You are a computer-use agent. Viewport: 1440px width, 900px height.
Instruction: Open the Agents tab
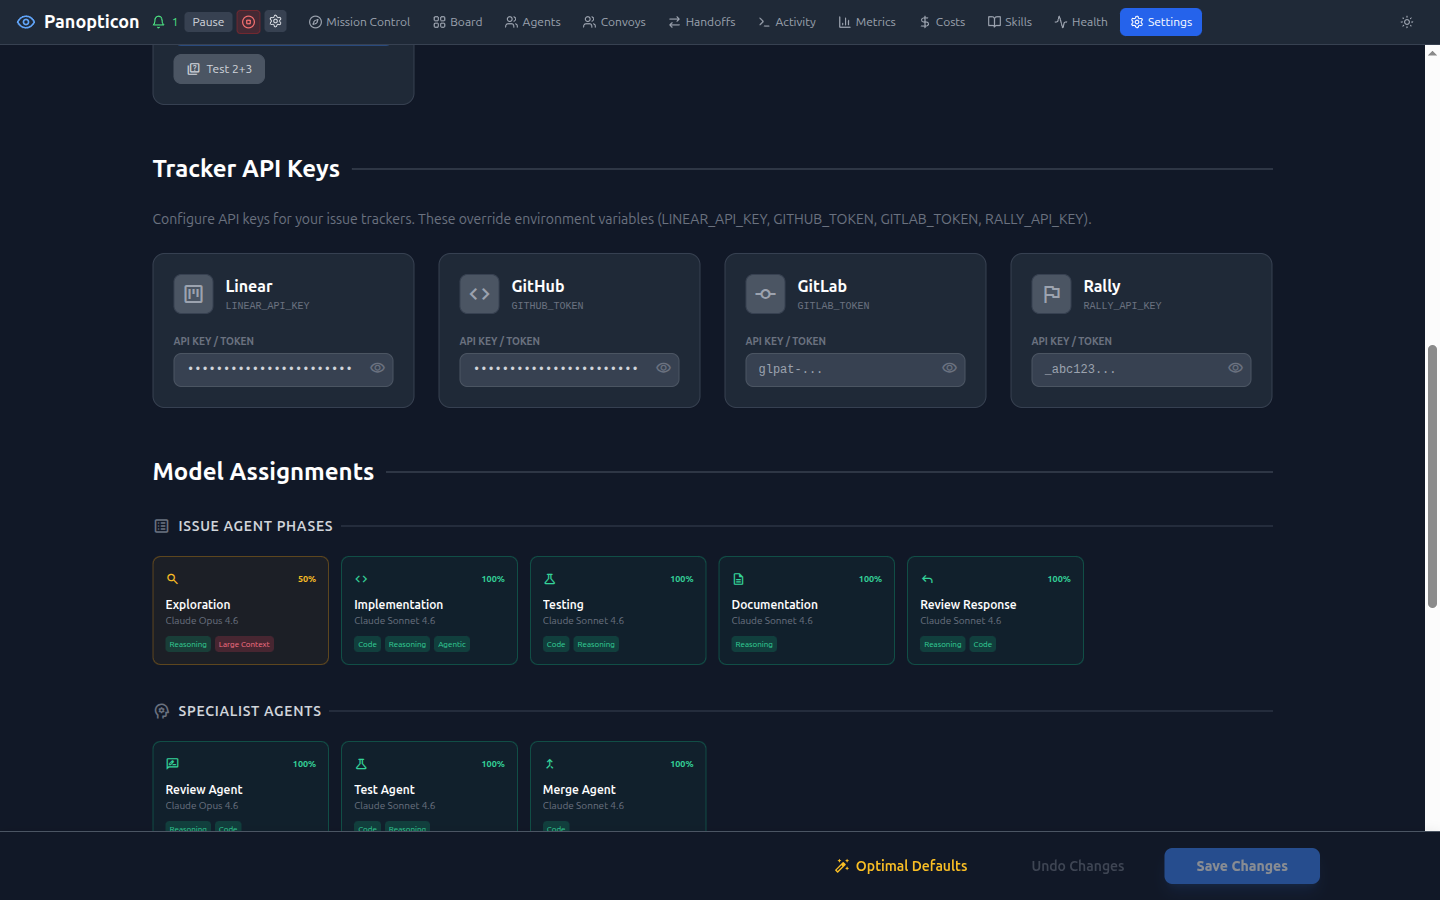pyautogui.click(x=533, y=22)
